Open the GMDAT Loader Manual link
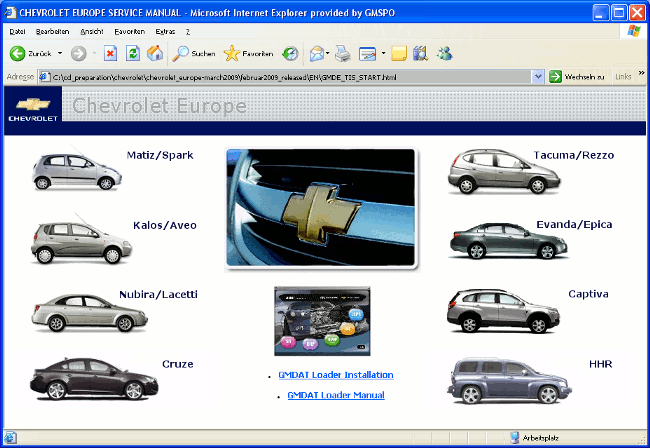 point(335,396)
